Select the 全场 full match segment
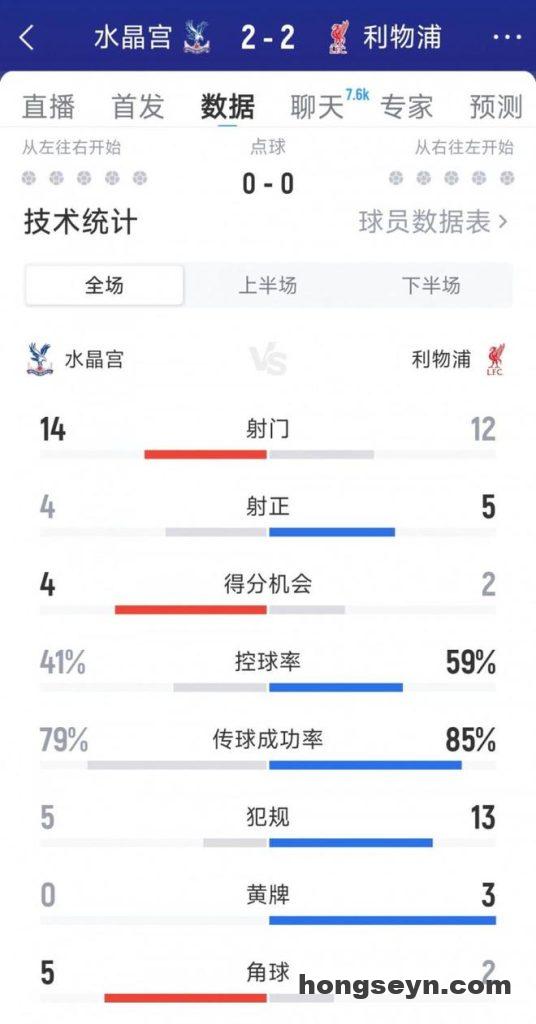The height and width of the screenshot is (1024, 536). click(x=104, y=285)
